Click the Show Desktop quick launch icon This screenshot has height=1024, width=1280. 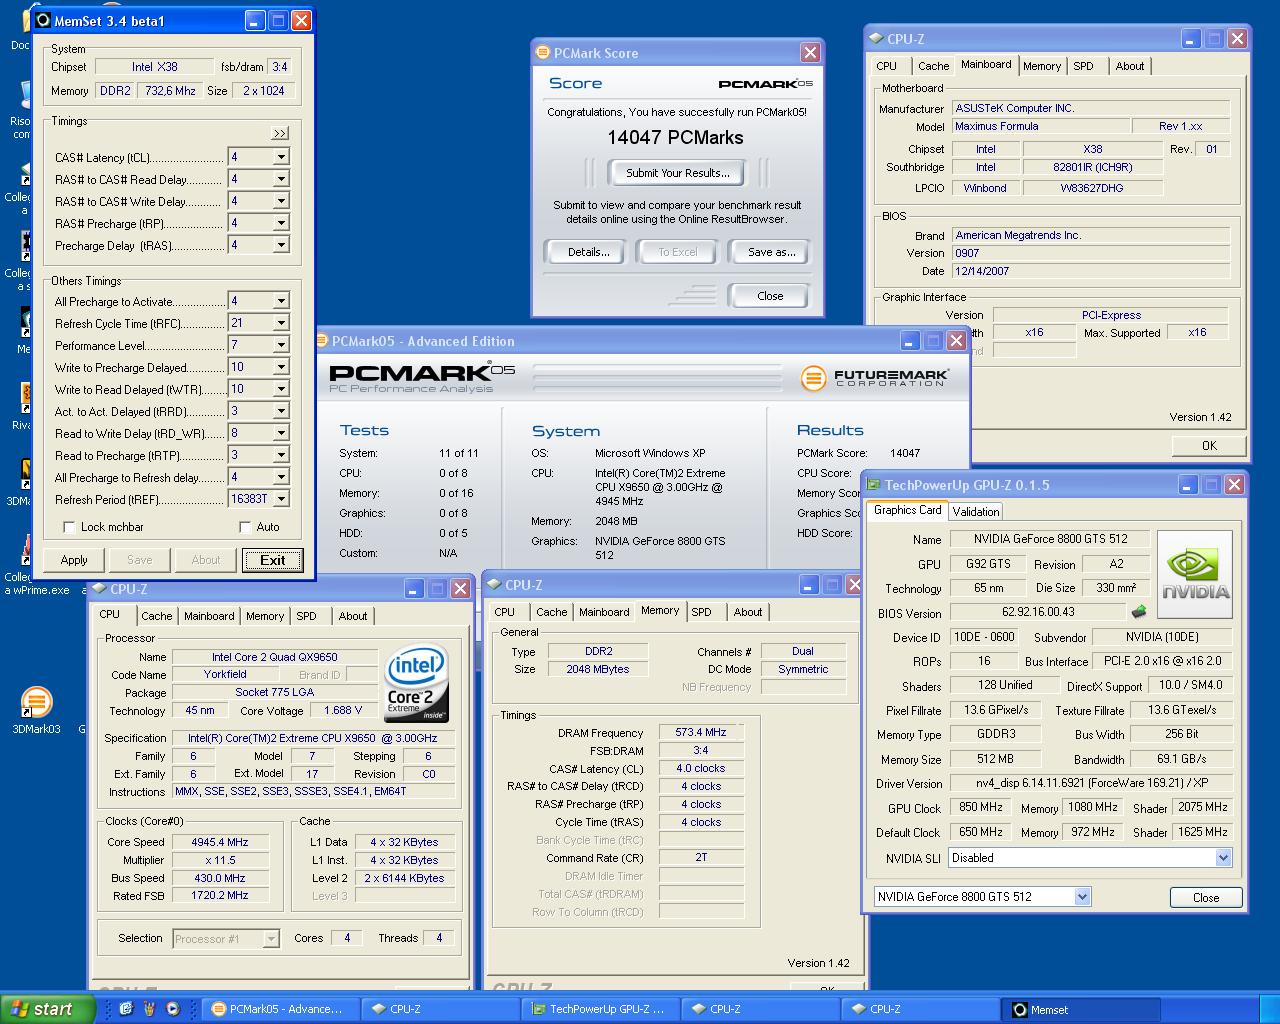pyautogui.click(x=126, y=1009)
